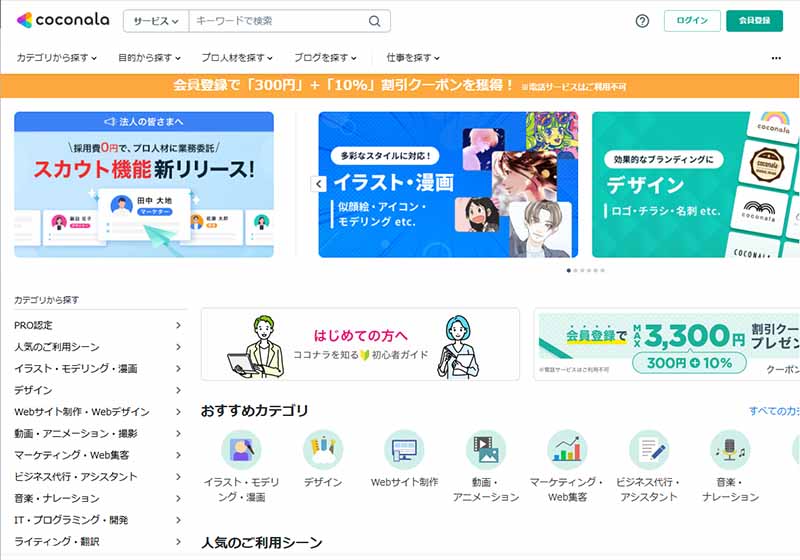Open ライティング・翻訳 sidebar item
The height and width of the screenshot is (560, 800).
[x=98, y=542]
